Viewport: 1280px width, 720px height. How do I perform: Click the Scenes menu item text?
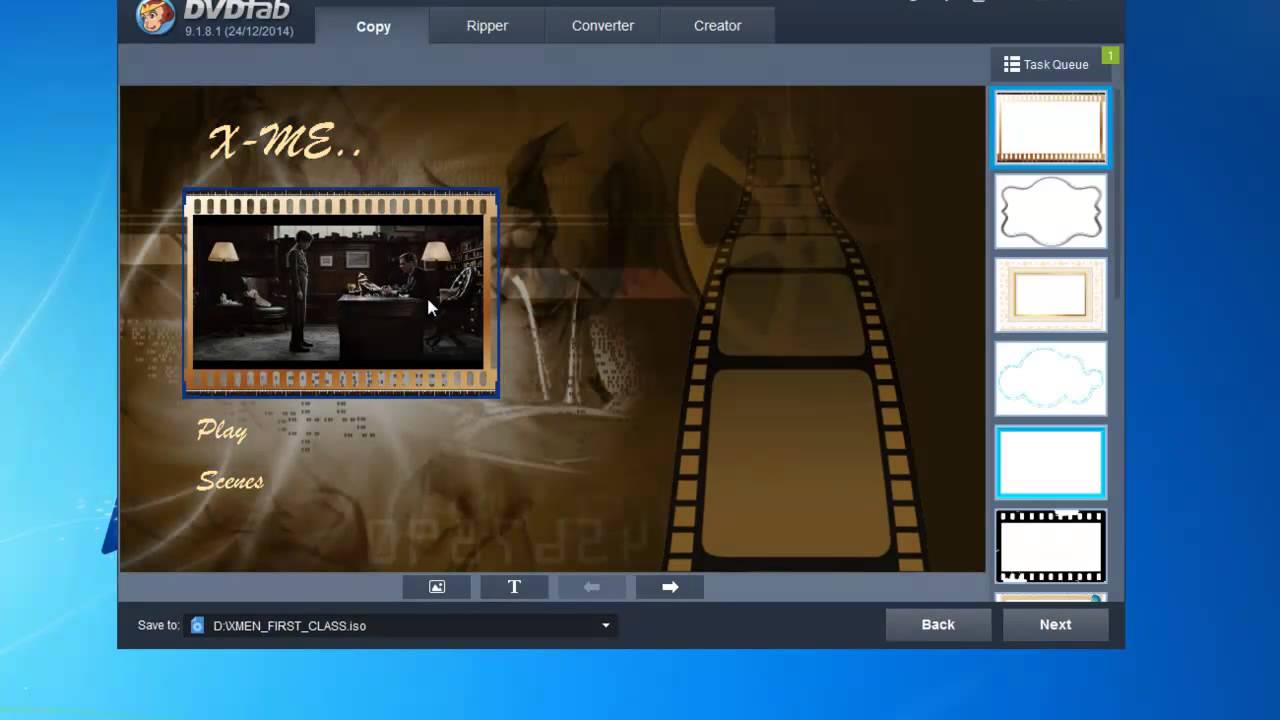tap(231, 481)
